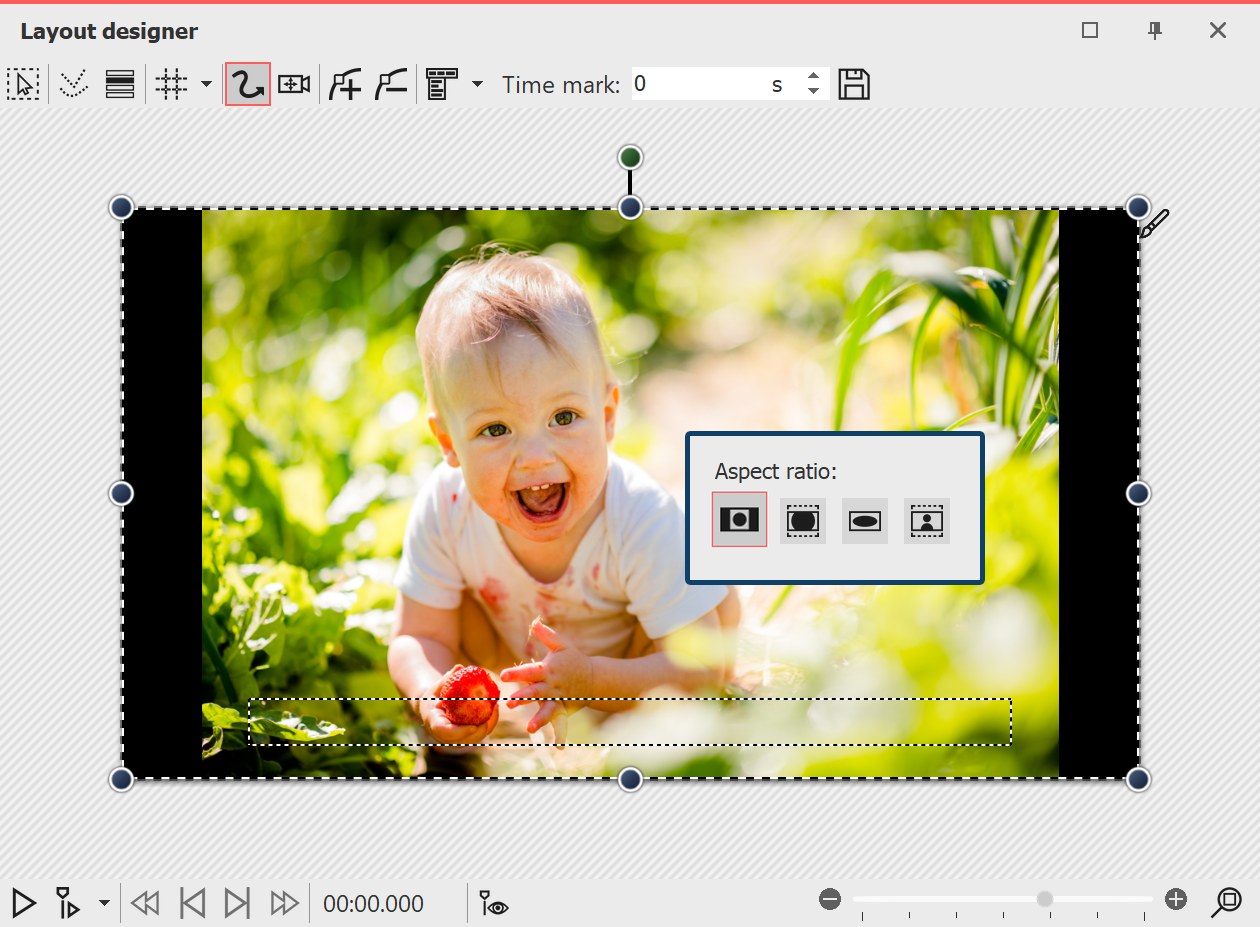Viewport: 1260px width, 927px height.
Task: Open the play-from-marker dropdown arrow
Action: [104, 904]
